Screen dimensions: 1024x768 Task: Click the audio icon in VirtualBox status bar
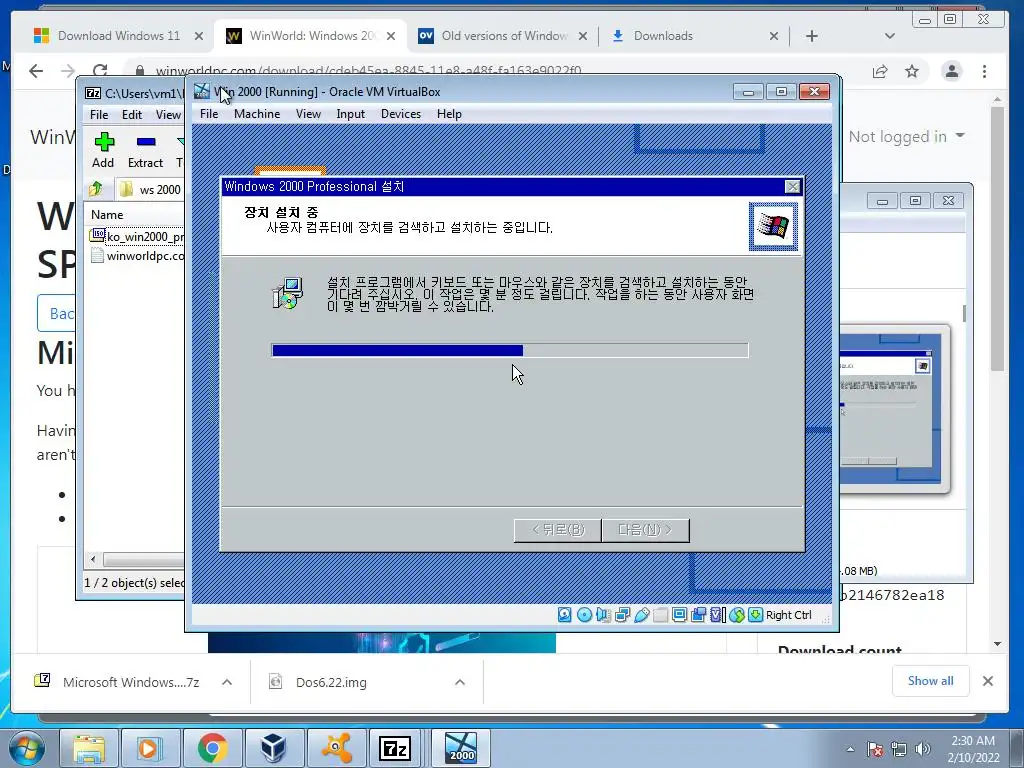click(x=603, y=615)
